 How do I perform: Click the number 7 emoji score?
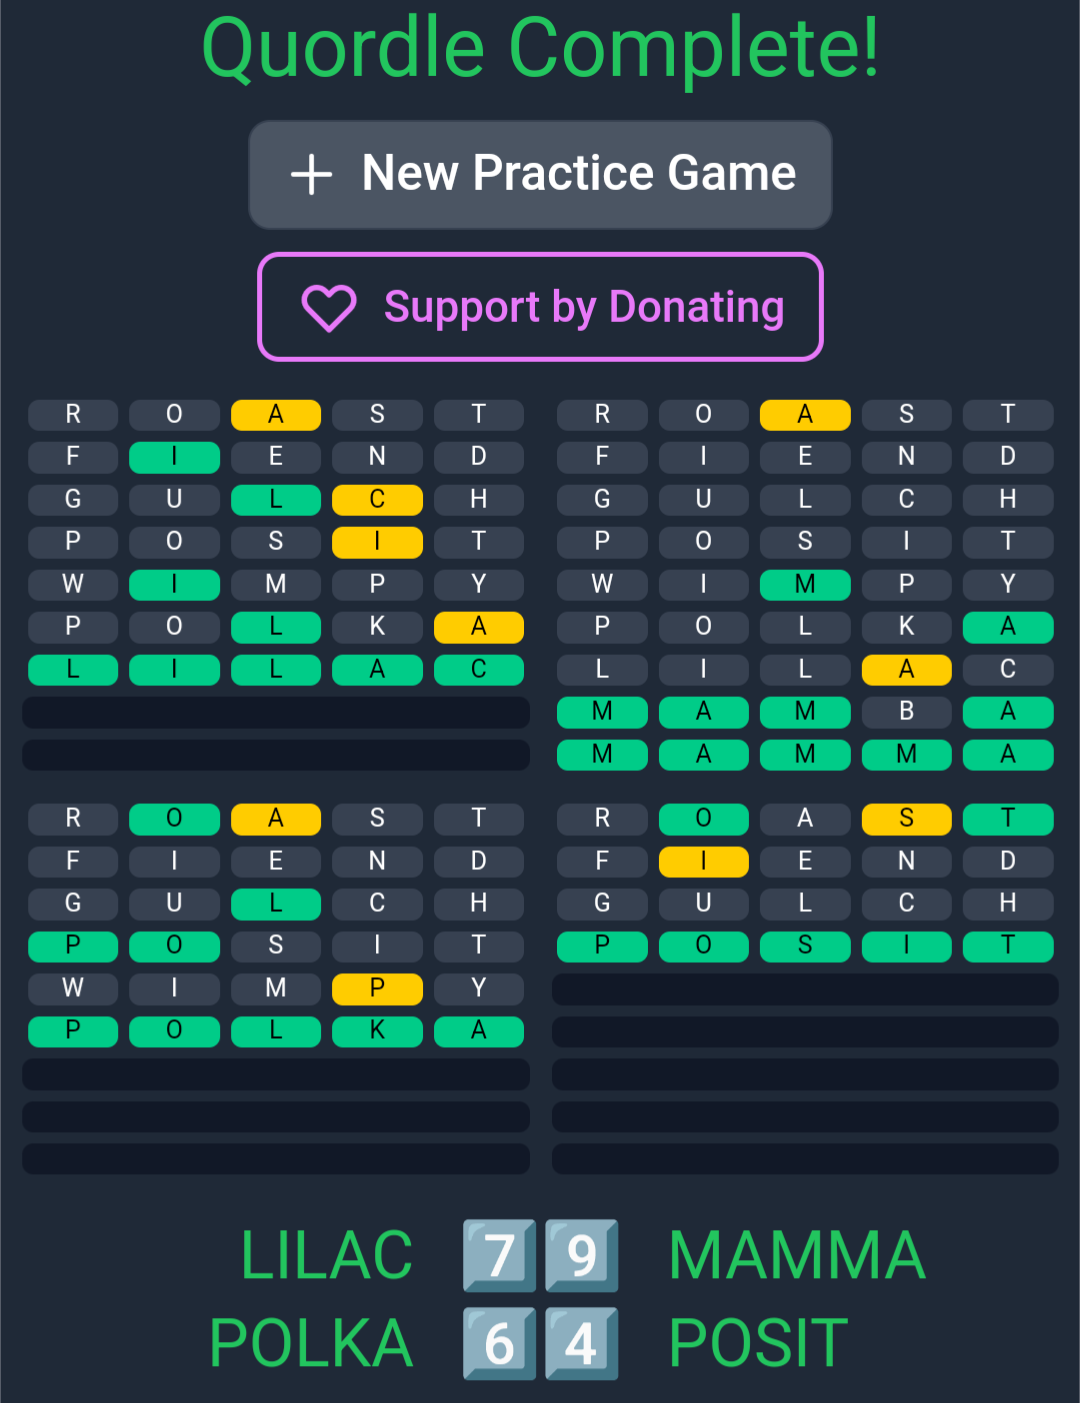click(x=499, y=1256)
